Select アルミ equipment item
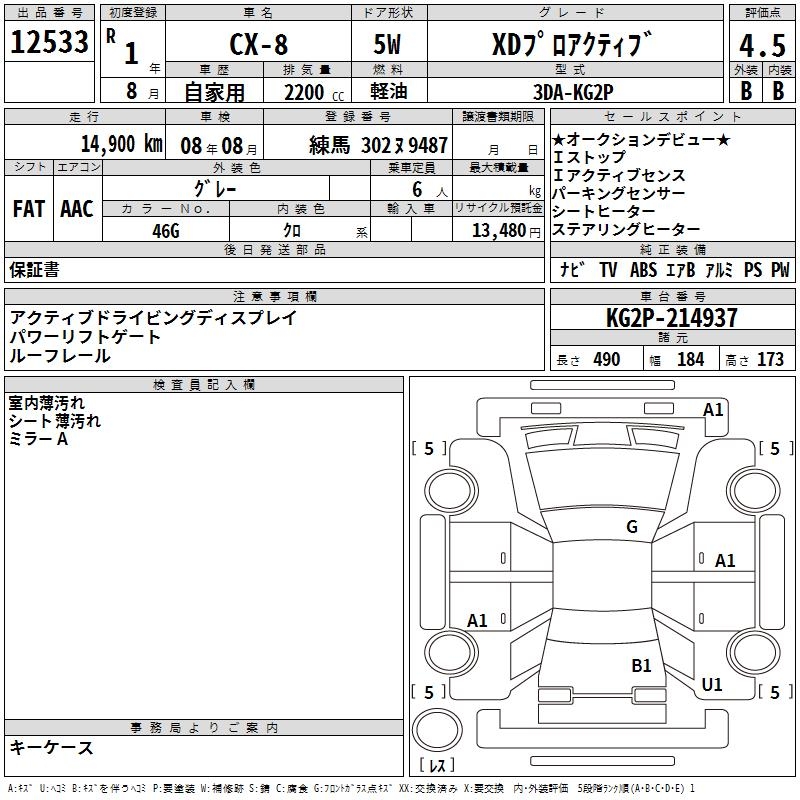Viewport: 800px width, 800px height. coord(719,270)
